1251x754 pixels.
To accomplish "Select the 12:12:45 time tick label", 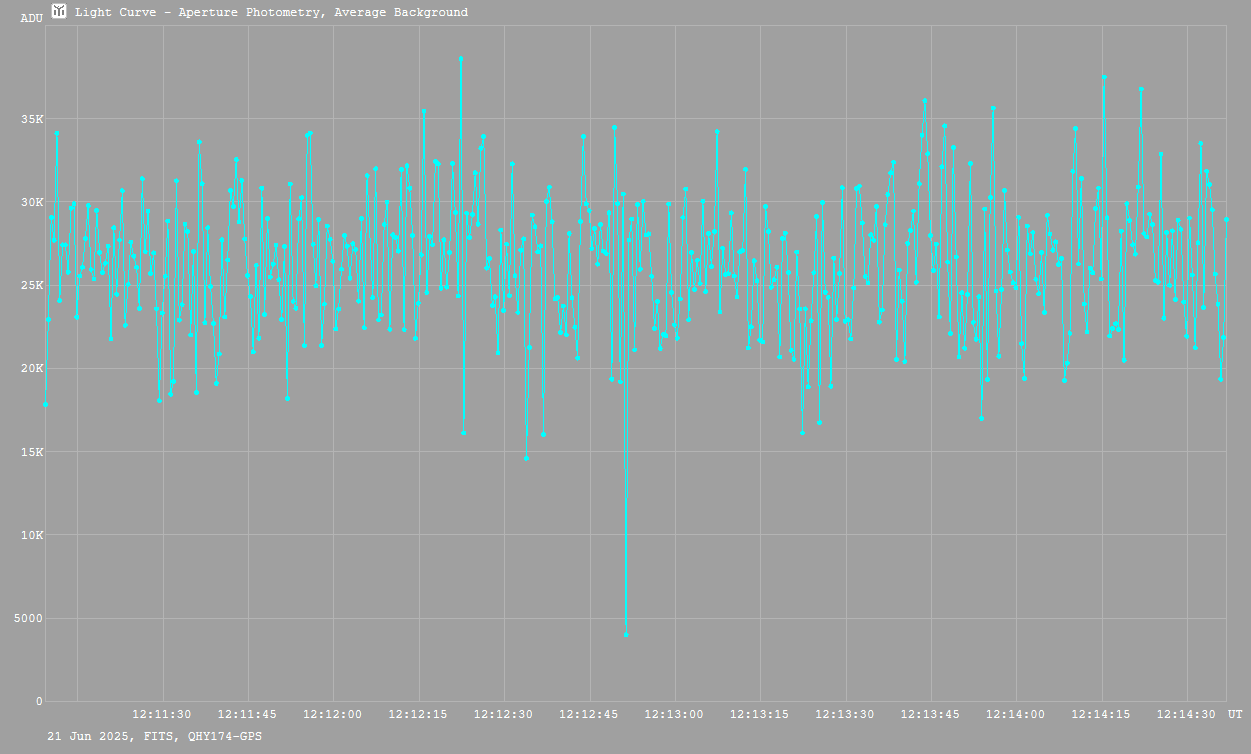I will coord(589,715).
